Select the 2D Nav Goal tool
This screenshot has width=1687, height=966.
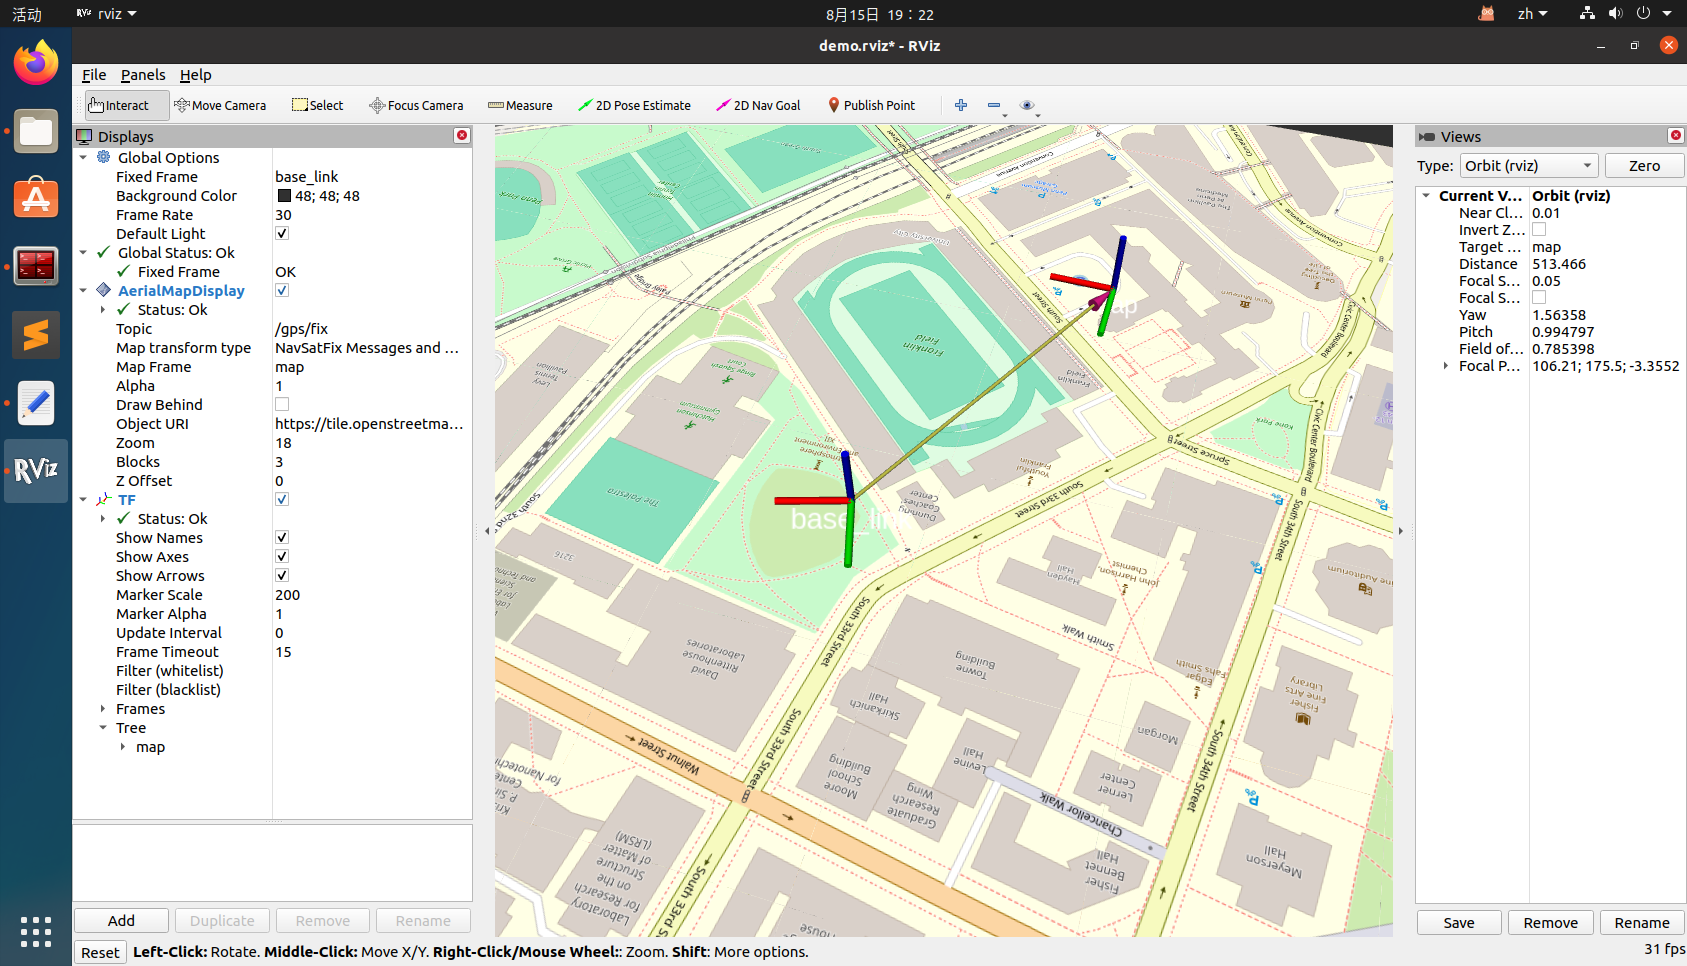pos(758,105)
